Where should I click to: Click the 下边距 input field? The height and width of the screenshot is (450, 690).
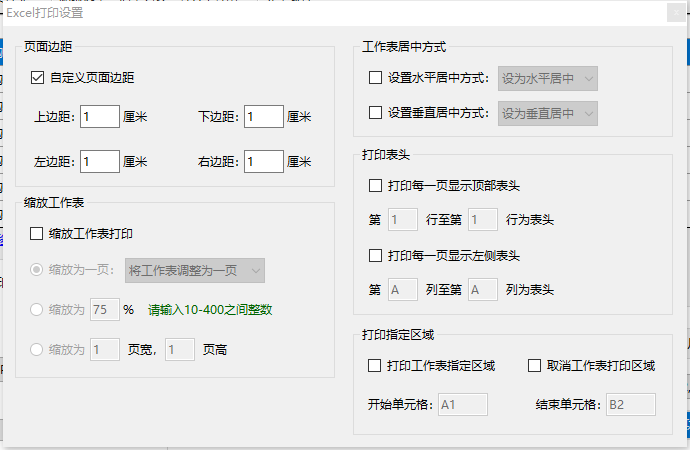[x=264, y=117]
